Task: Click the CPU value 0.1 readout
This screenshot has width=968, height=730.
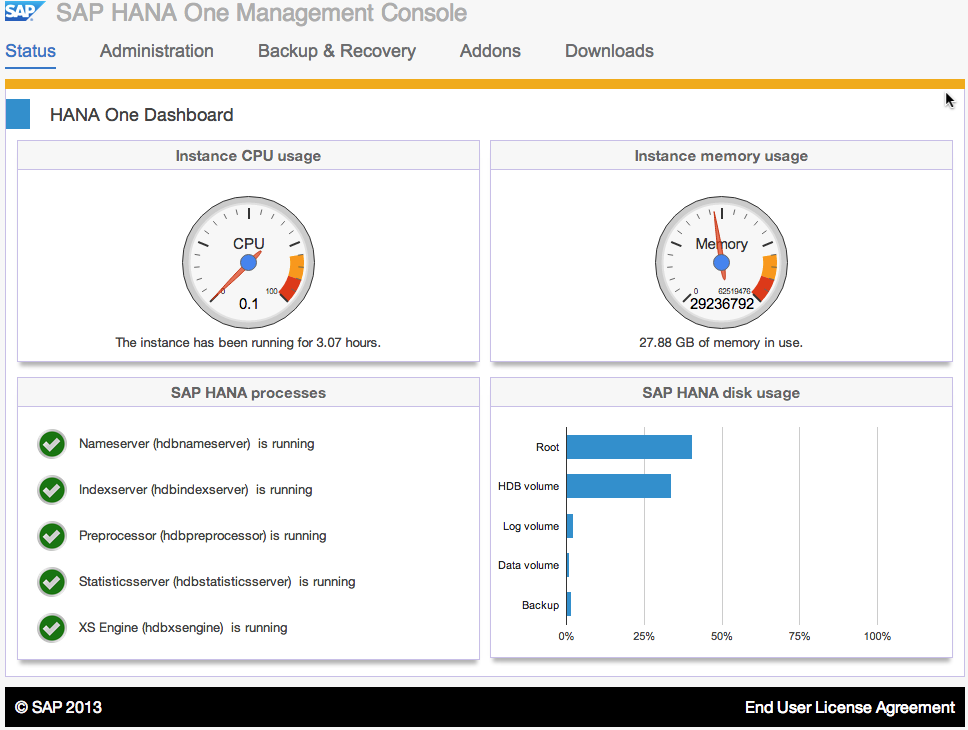Action: pyautogui.click(x=249, y=304)
